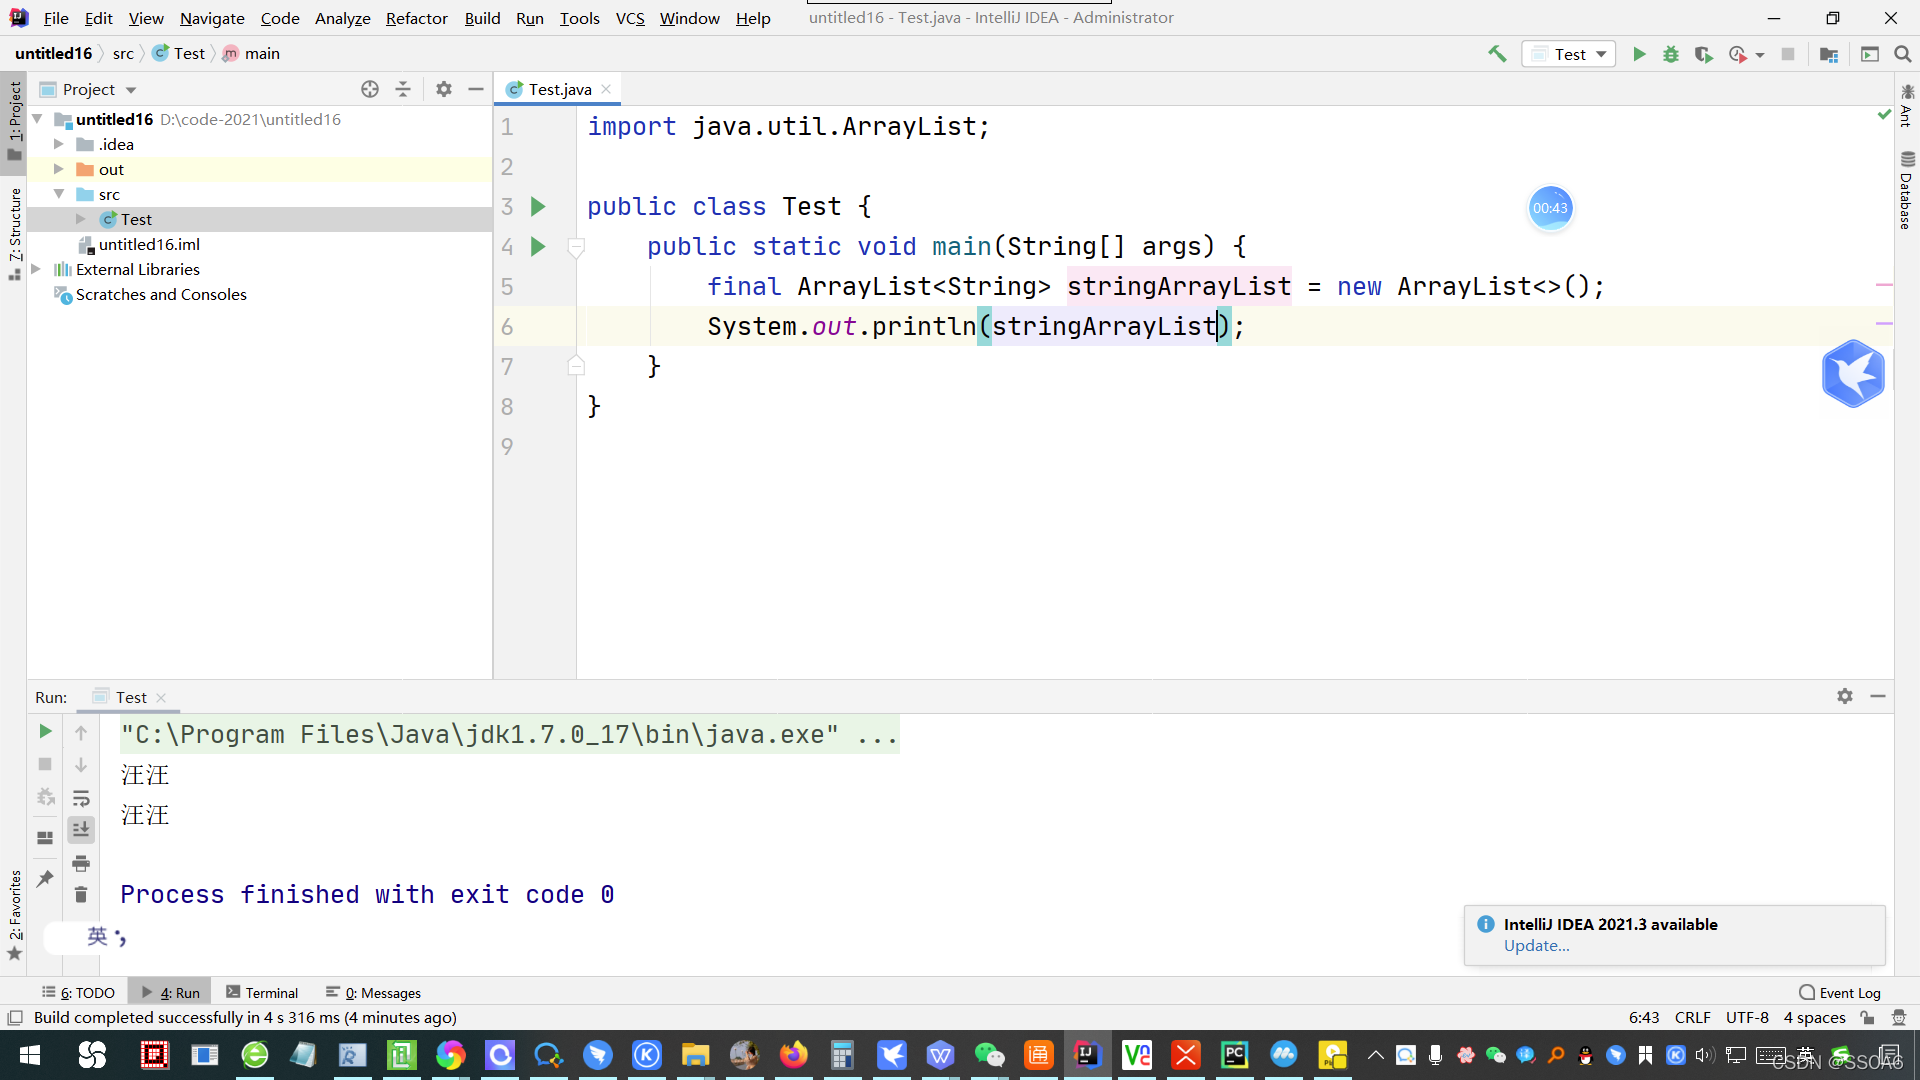Open Firefox from the taskbar
Viewport: 1920px width, 1080px height.
(x=793, y=1055)
